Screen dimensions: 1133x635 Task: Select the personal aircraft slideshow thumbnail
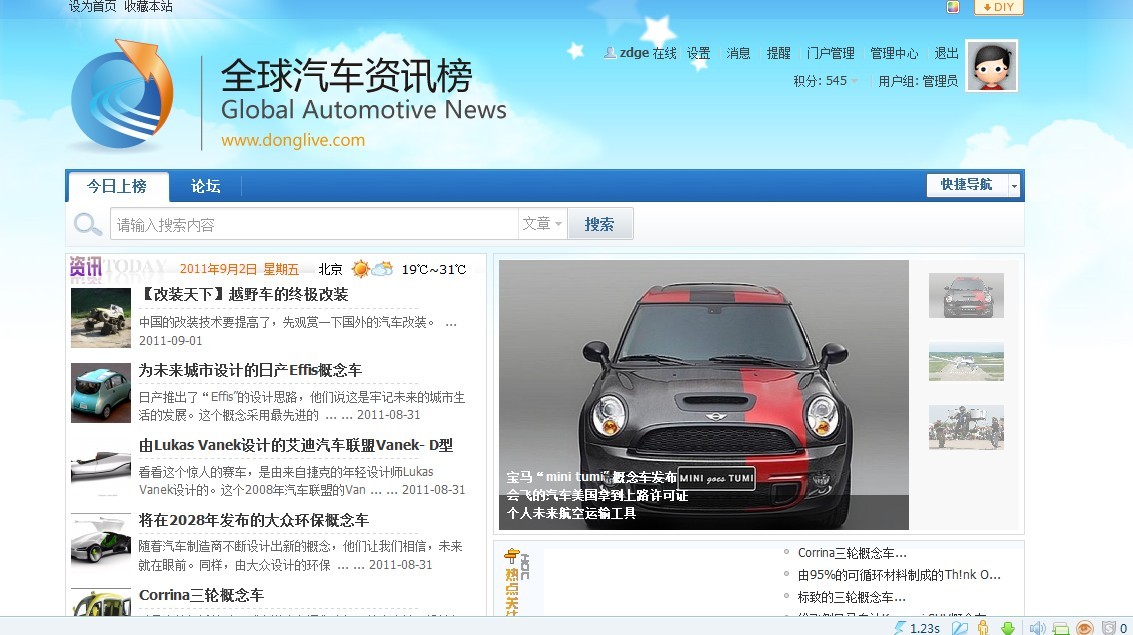point(966,428)
